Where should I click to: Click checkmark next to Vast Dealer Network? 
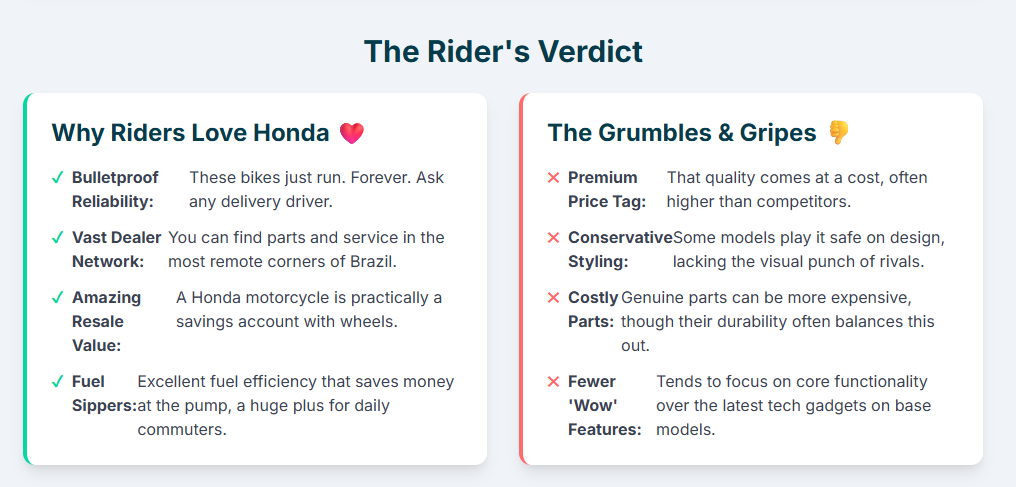(58, 238)
